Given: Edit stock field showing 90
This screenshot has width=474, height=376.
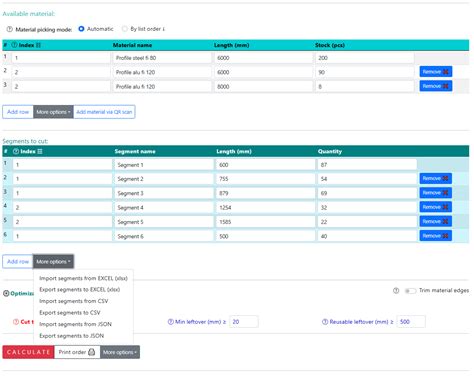Looking at the screenshot, I should [365, 72].
